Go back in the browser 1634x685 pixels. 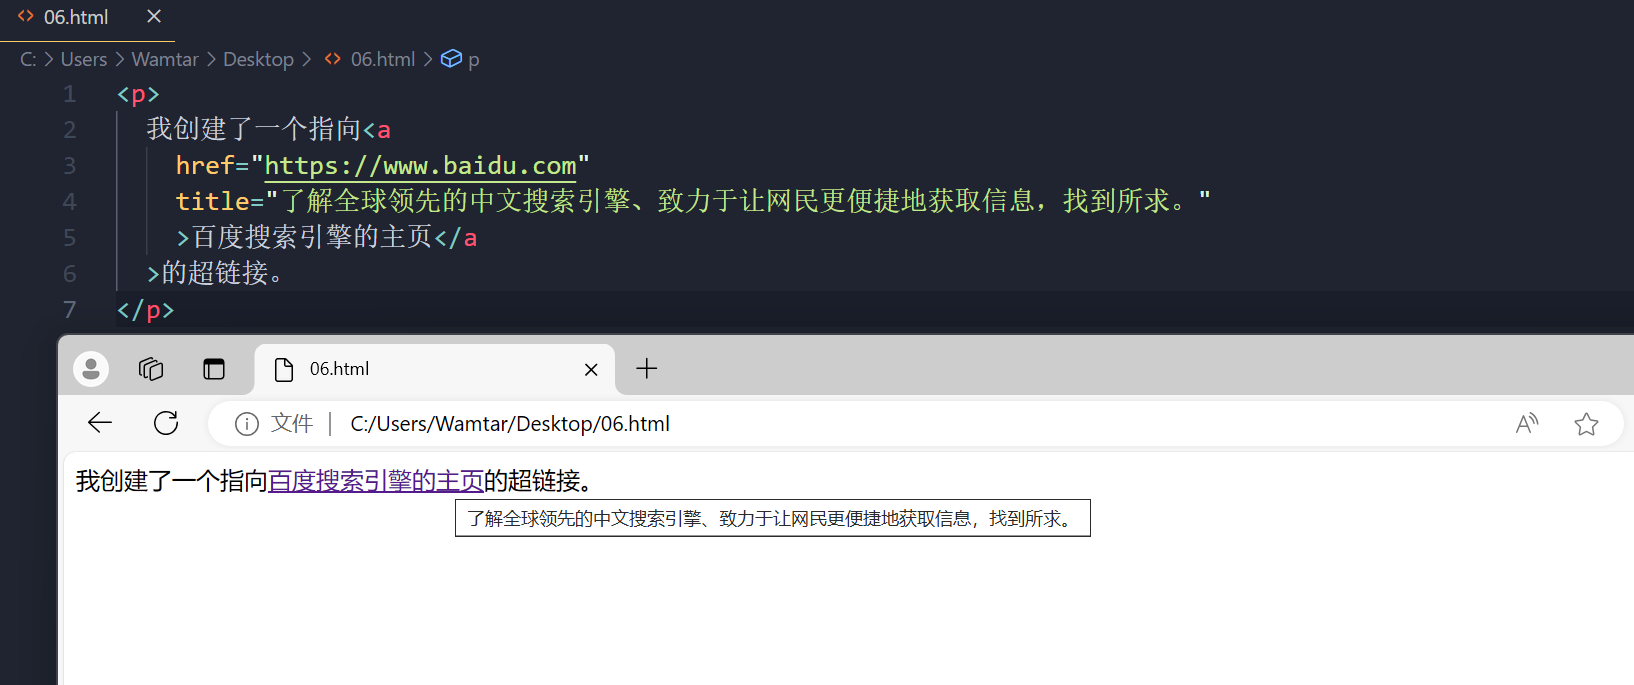coord(100,423)
